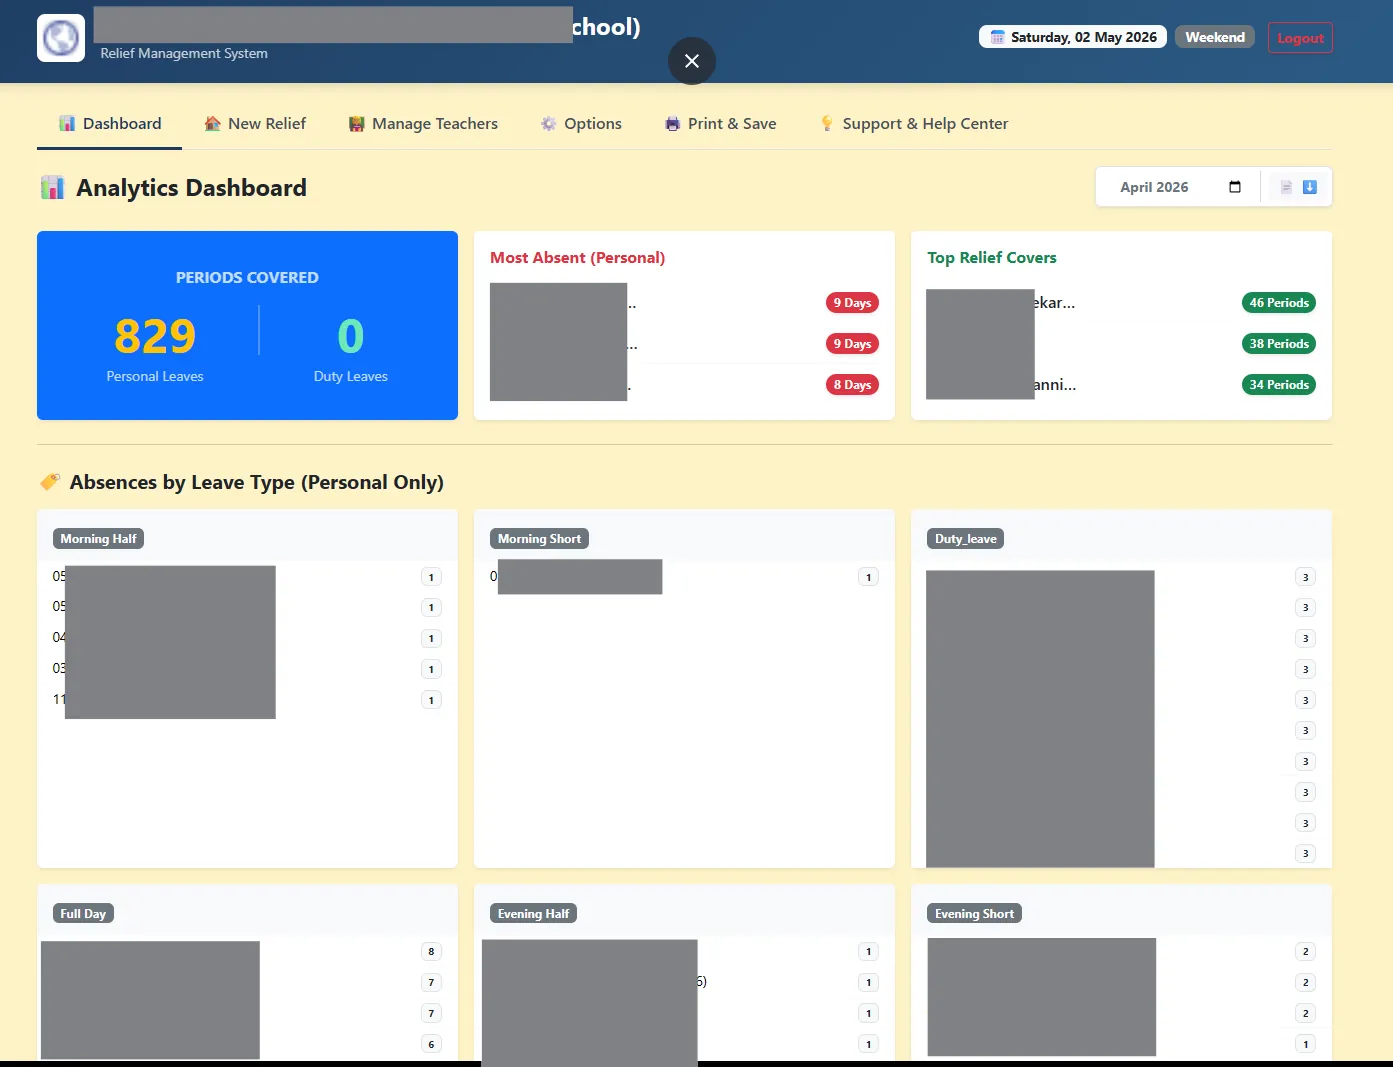Click the Evening Short label

click(x=974, y=914)
